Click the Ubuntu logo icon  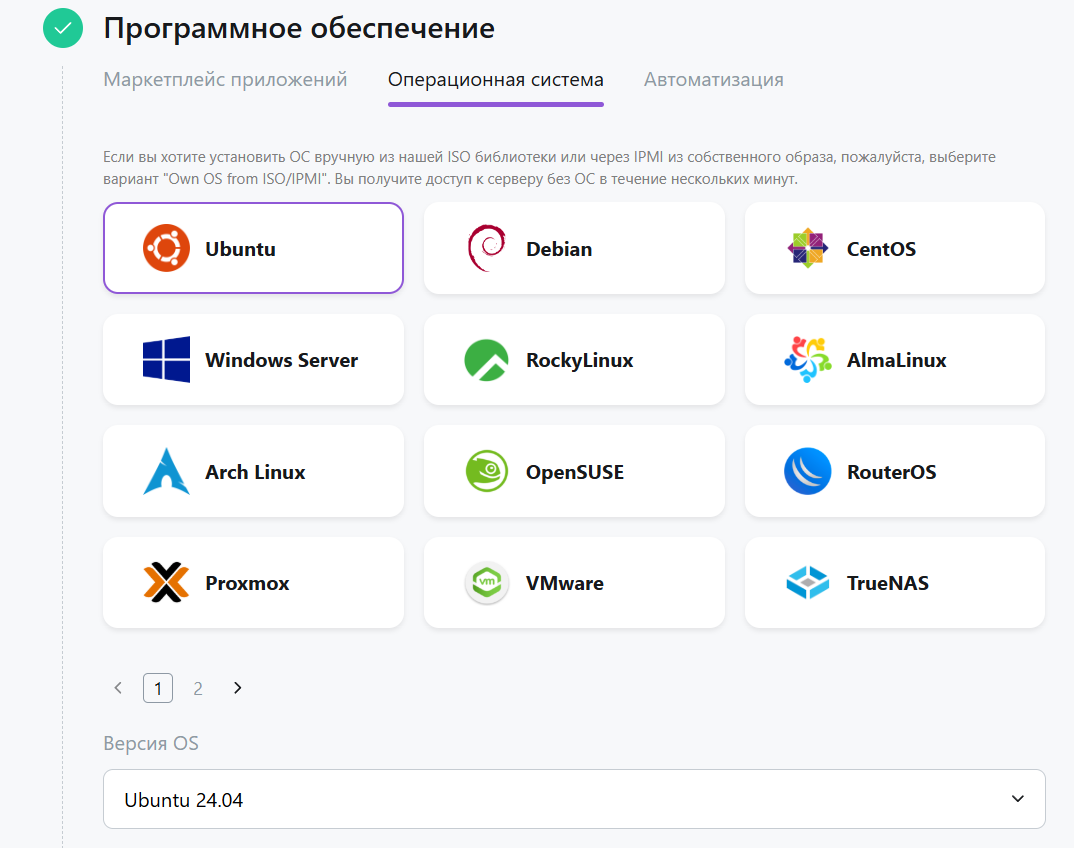[166, 249]
